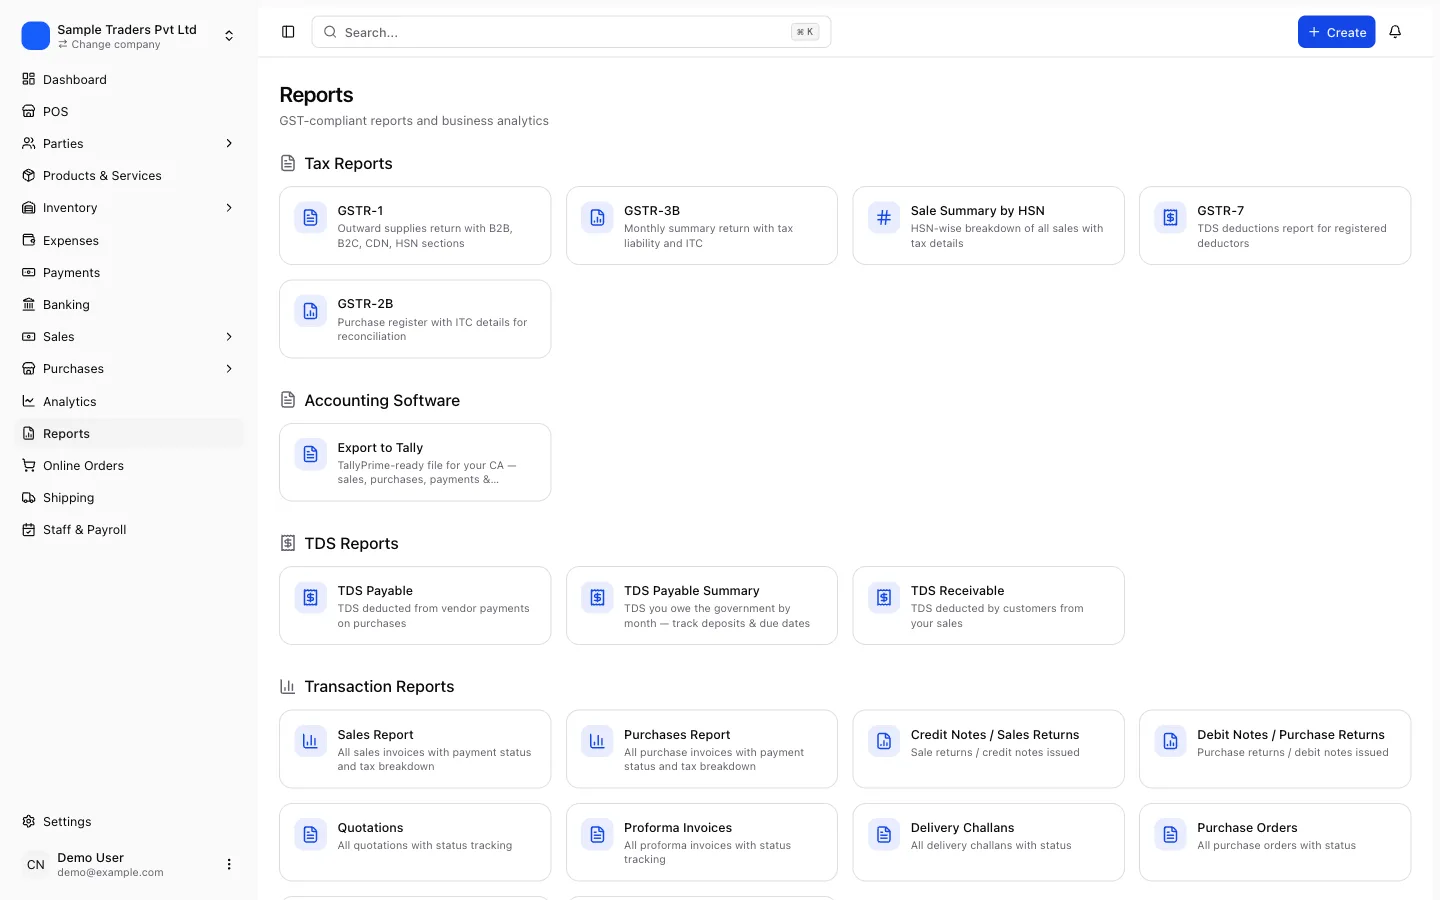Click the TDS Receivable icon
Viewport: 1440px width, 900px height.
[884, 597]
